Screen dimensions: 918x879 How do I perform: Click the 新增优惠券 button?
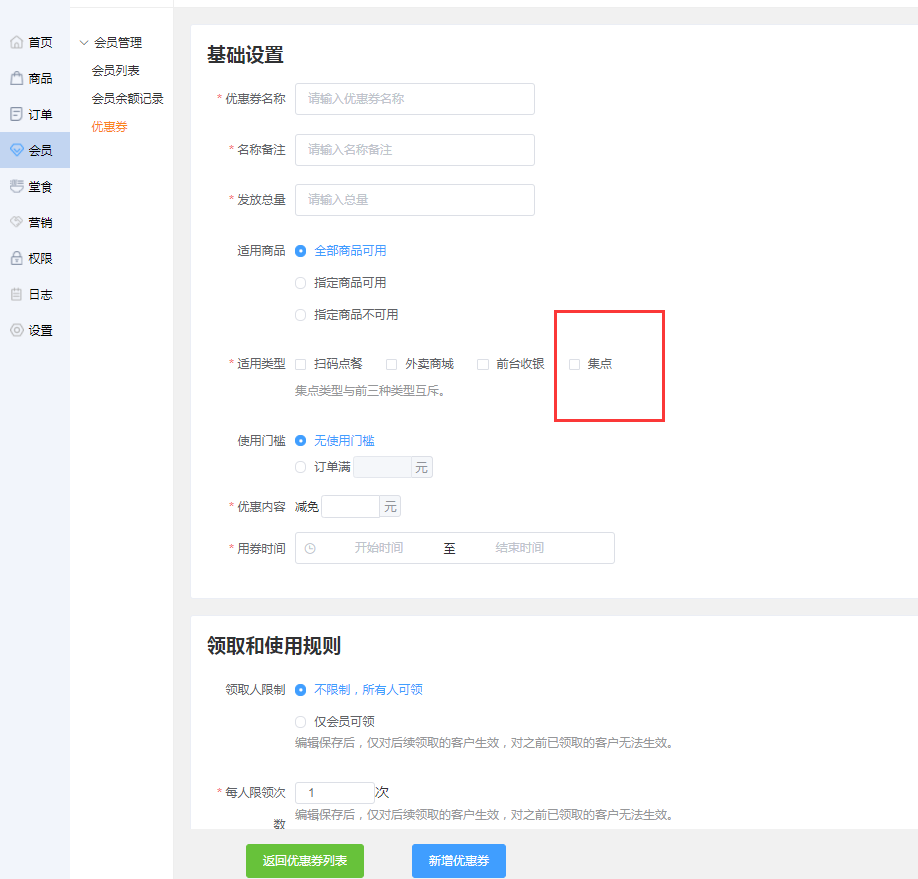458,861
